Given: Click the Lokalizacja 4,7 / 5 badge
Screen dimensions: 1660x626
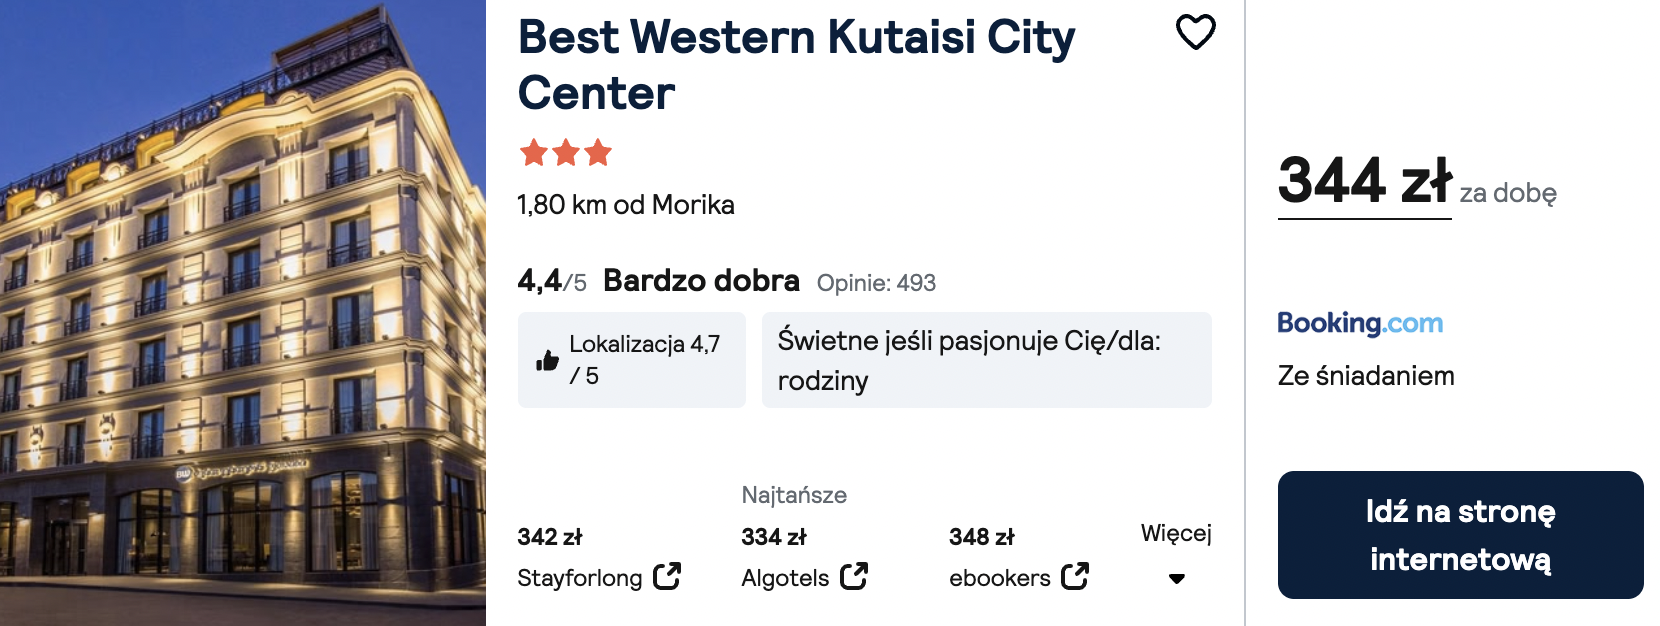Looking at the screenshot, I should (x=632, y=360).
